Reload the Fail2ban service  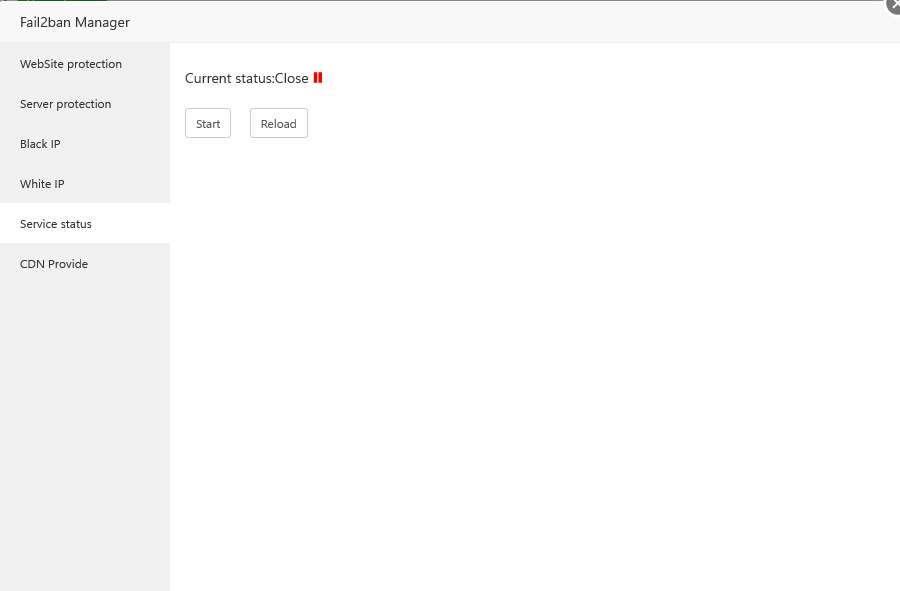pos(278,123)
